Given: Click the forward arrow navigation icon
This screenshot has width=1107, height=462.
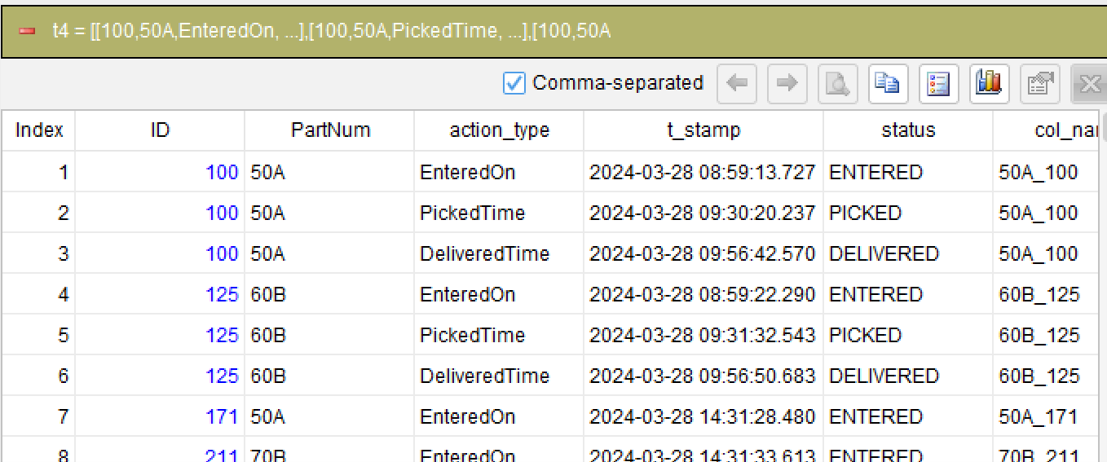Looking at the screenshot, I should [787, 84].
